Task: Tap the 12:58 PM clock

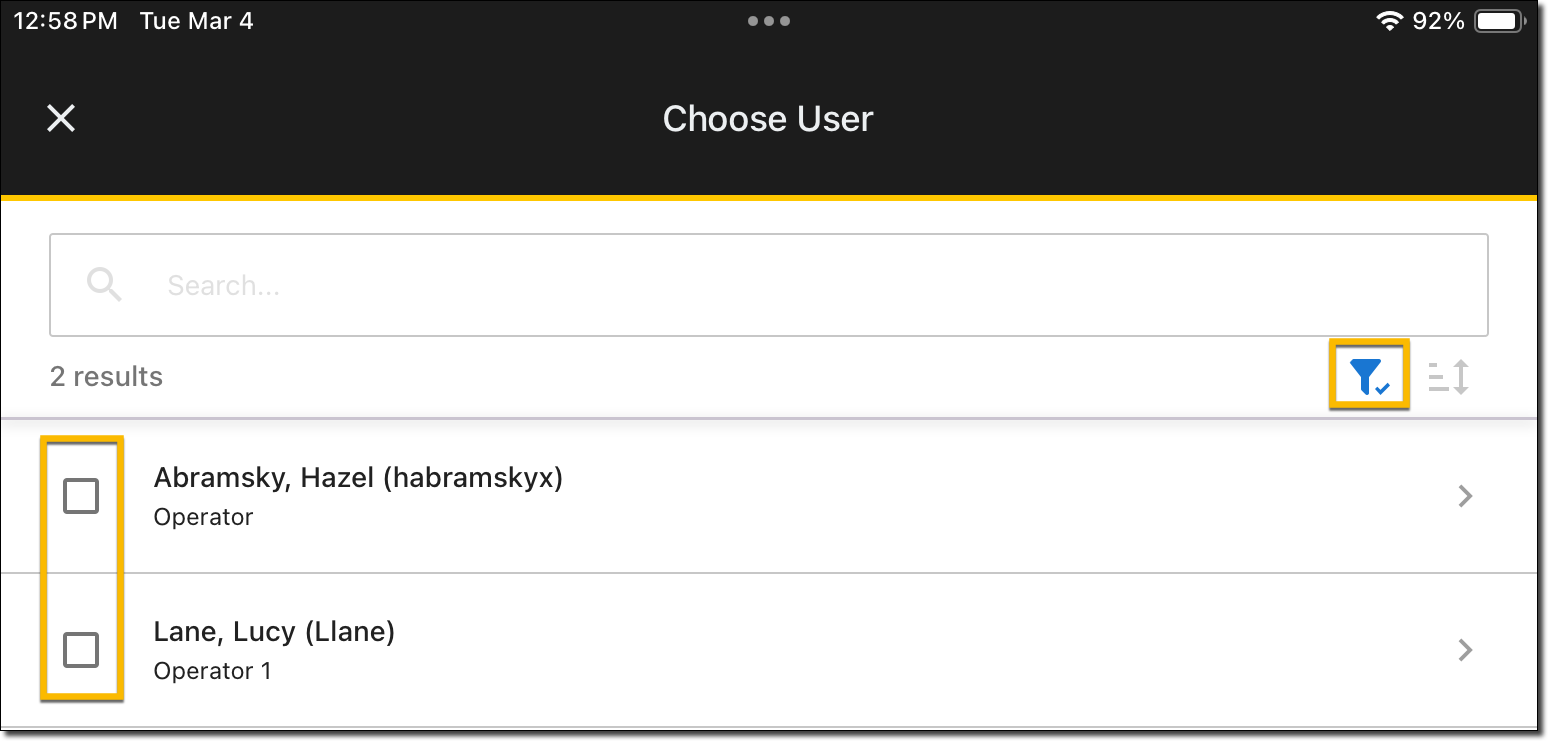Action: (66, 21)
